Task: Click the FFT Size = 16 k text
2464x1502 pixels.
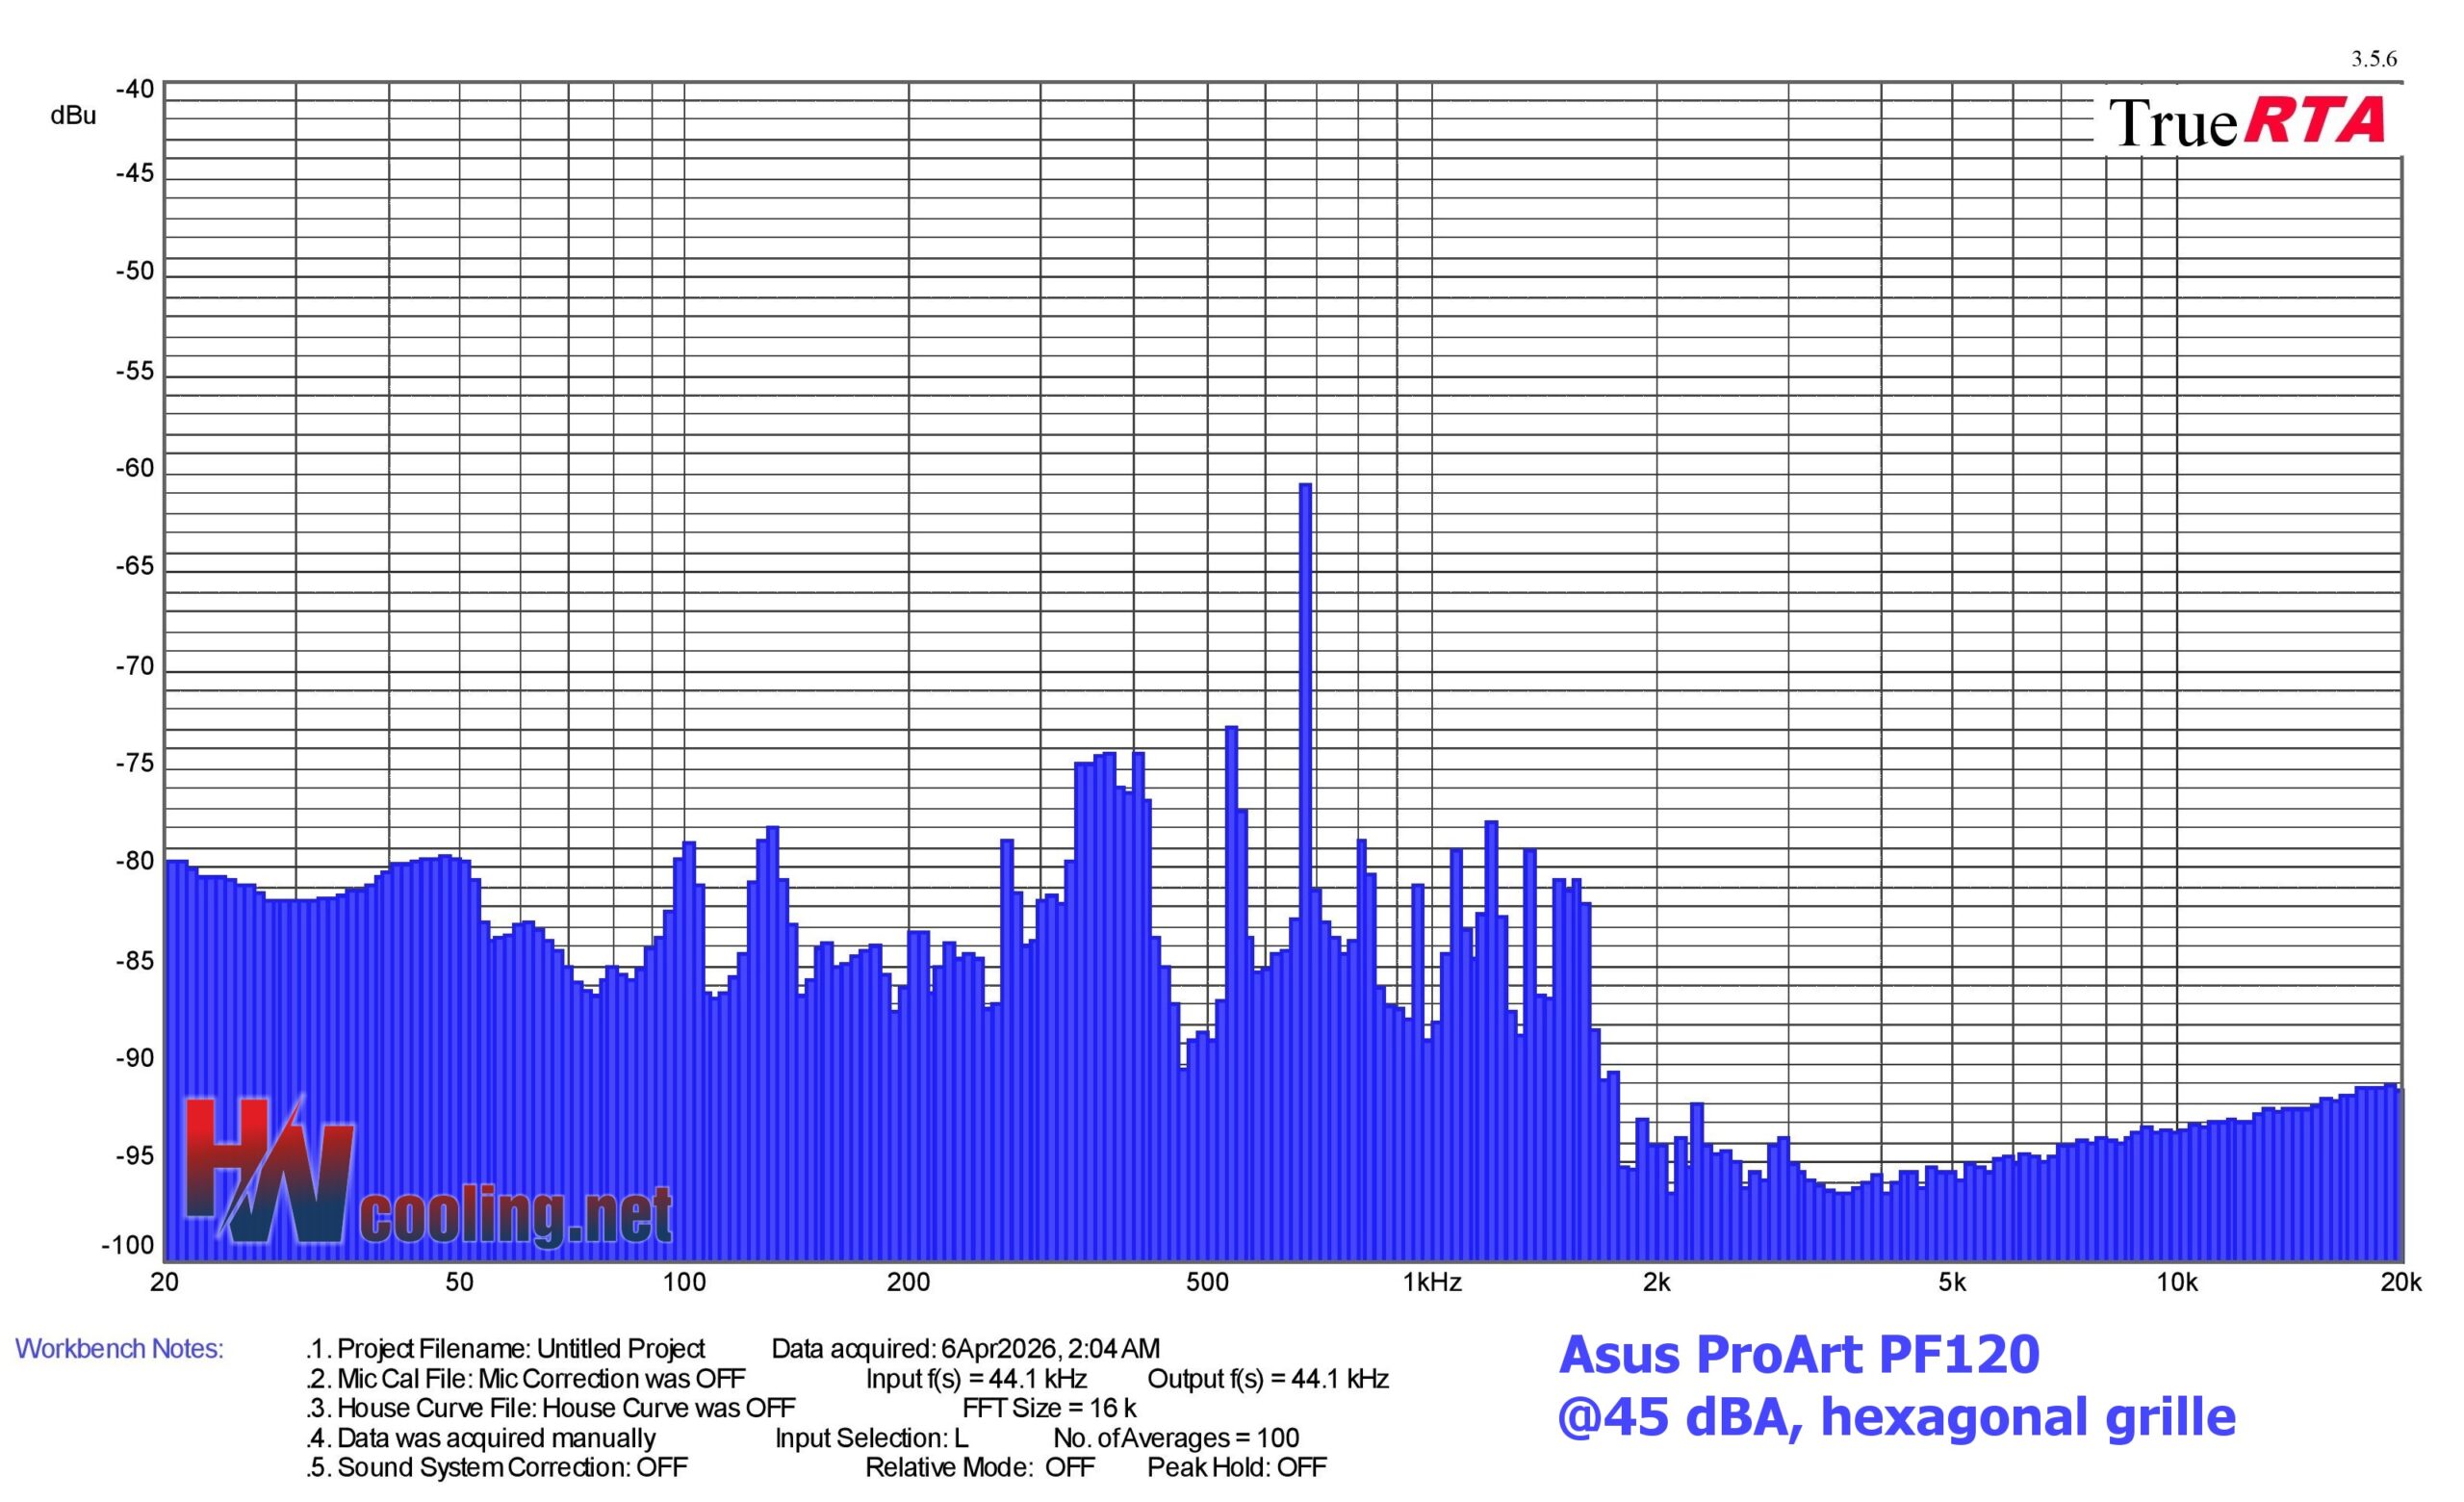Action: 1049,1408
